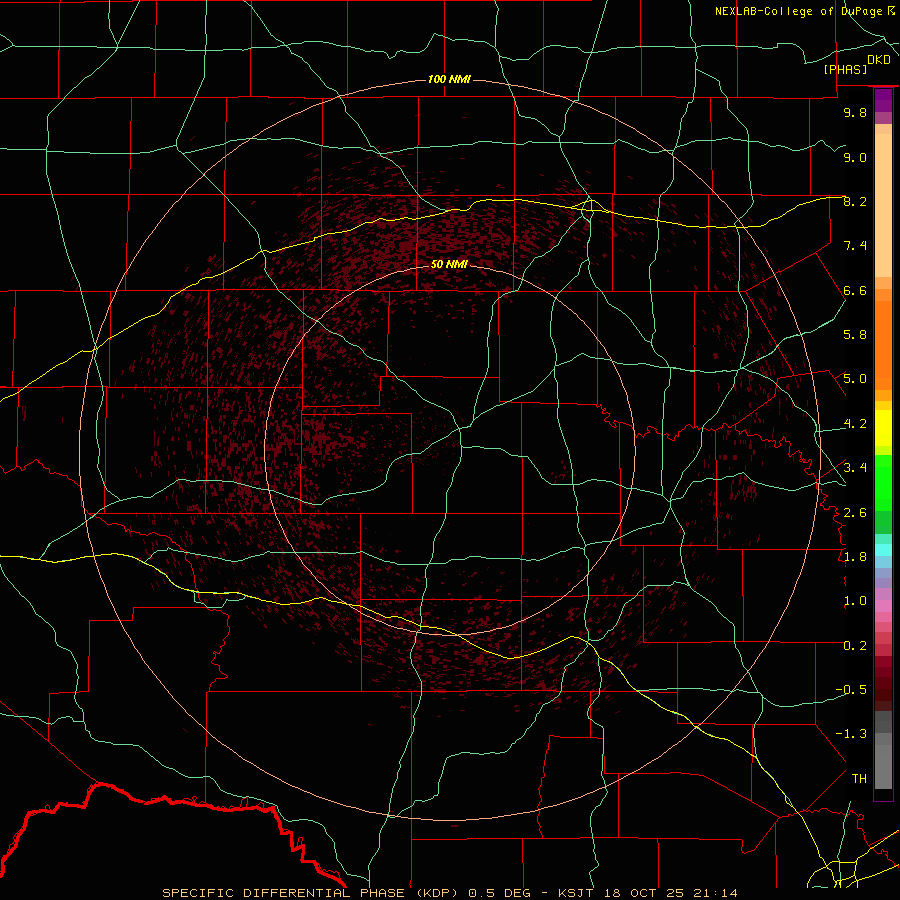Pick the bright green color bar segment
This screenshot has height=900, width=900.
tap(883, 483)
